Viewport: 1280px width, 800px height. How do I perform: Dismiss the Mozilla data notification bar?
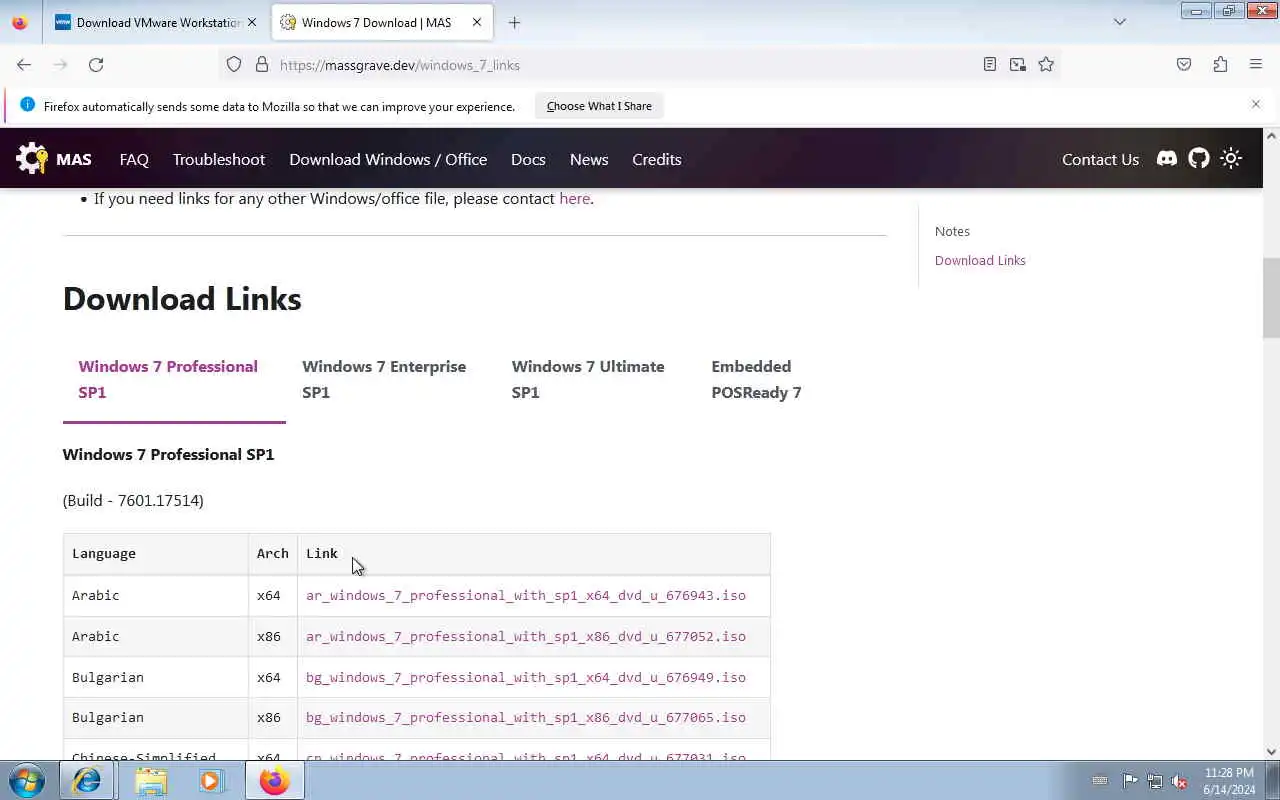click(1256, 104)
